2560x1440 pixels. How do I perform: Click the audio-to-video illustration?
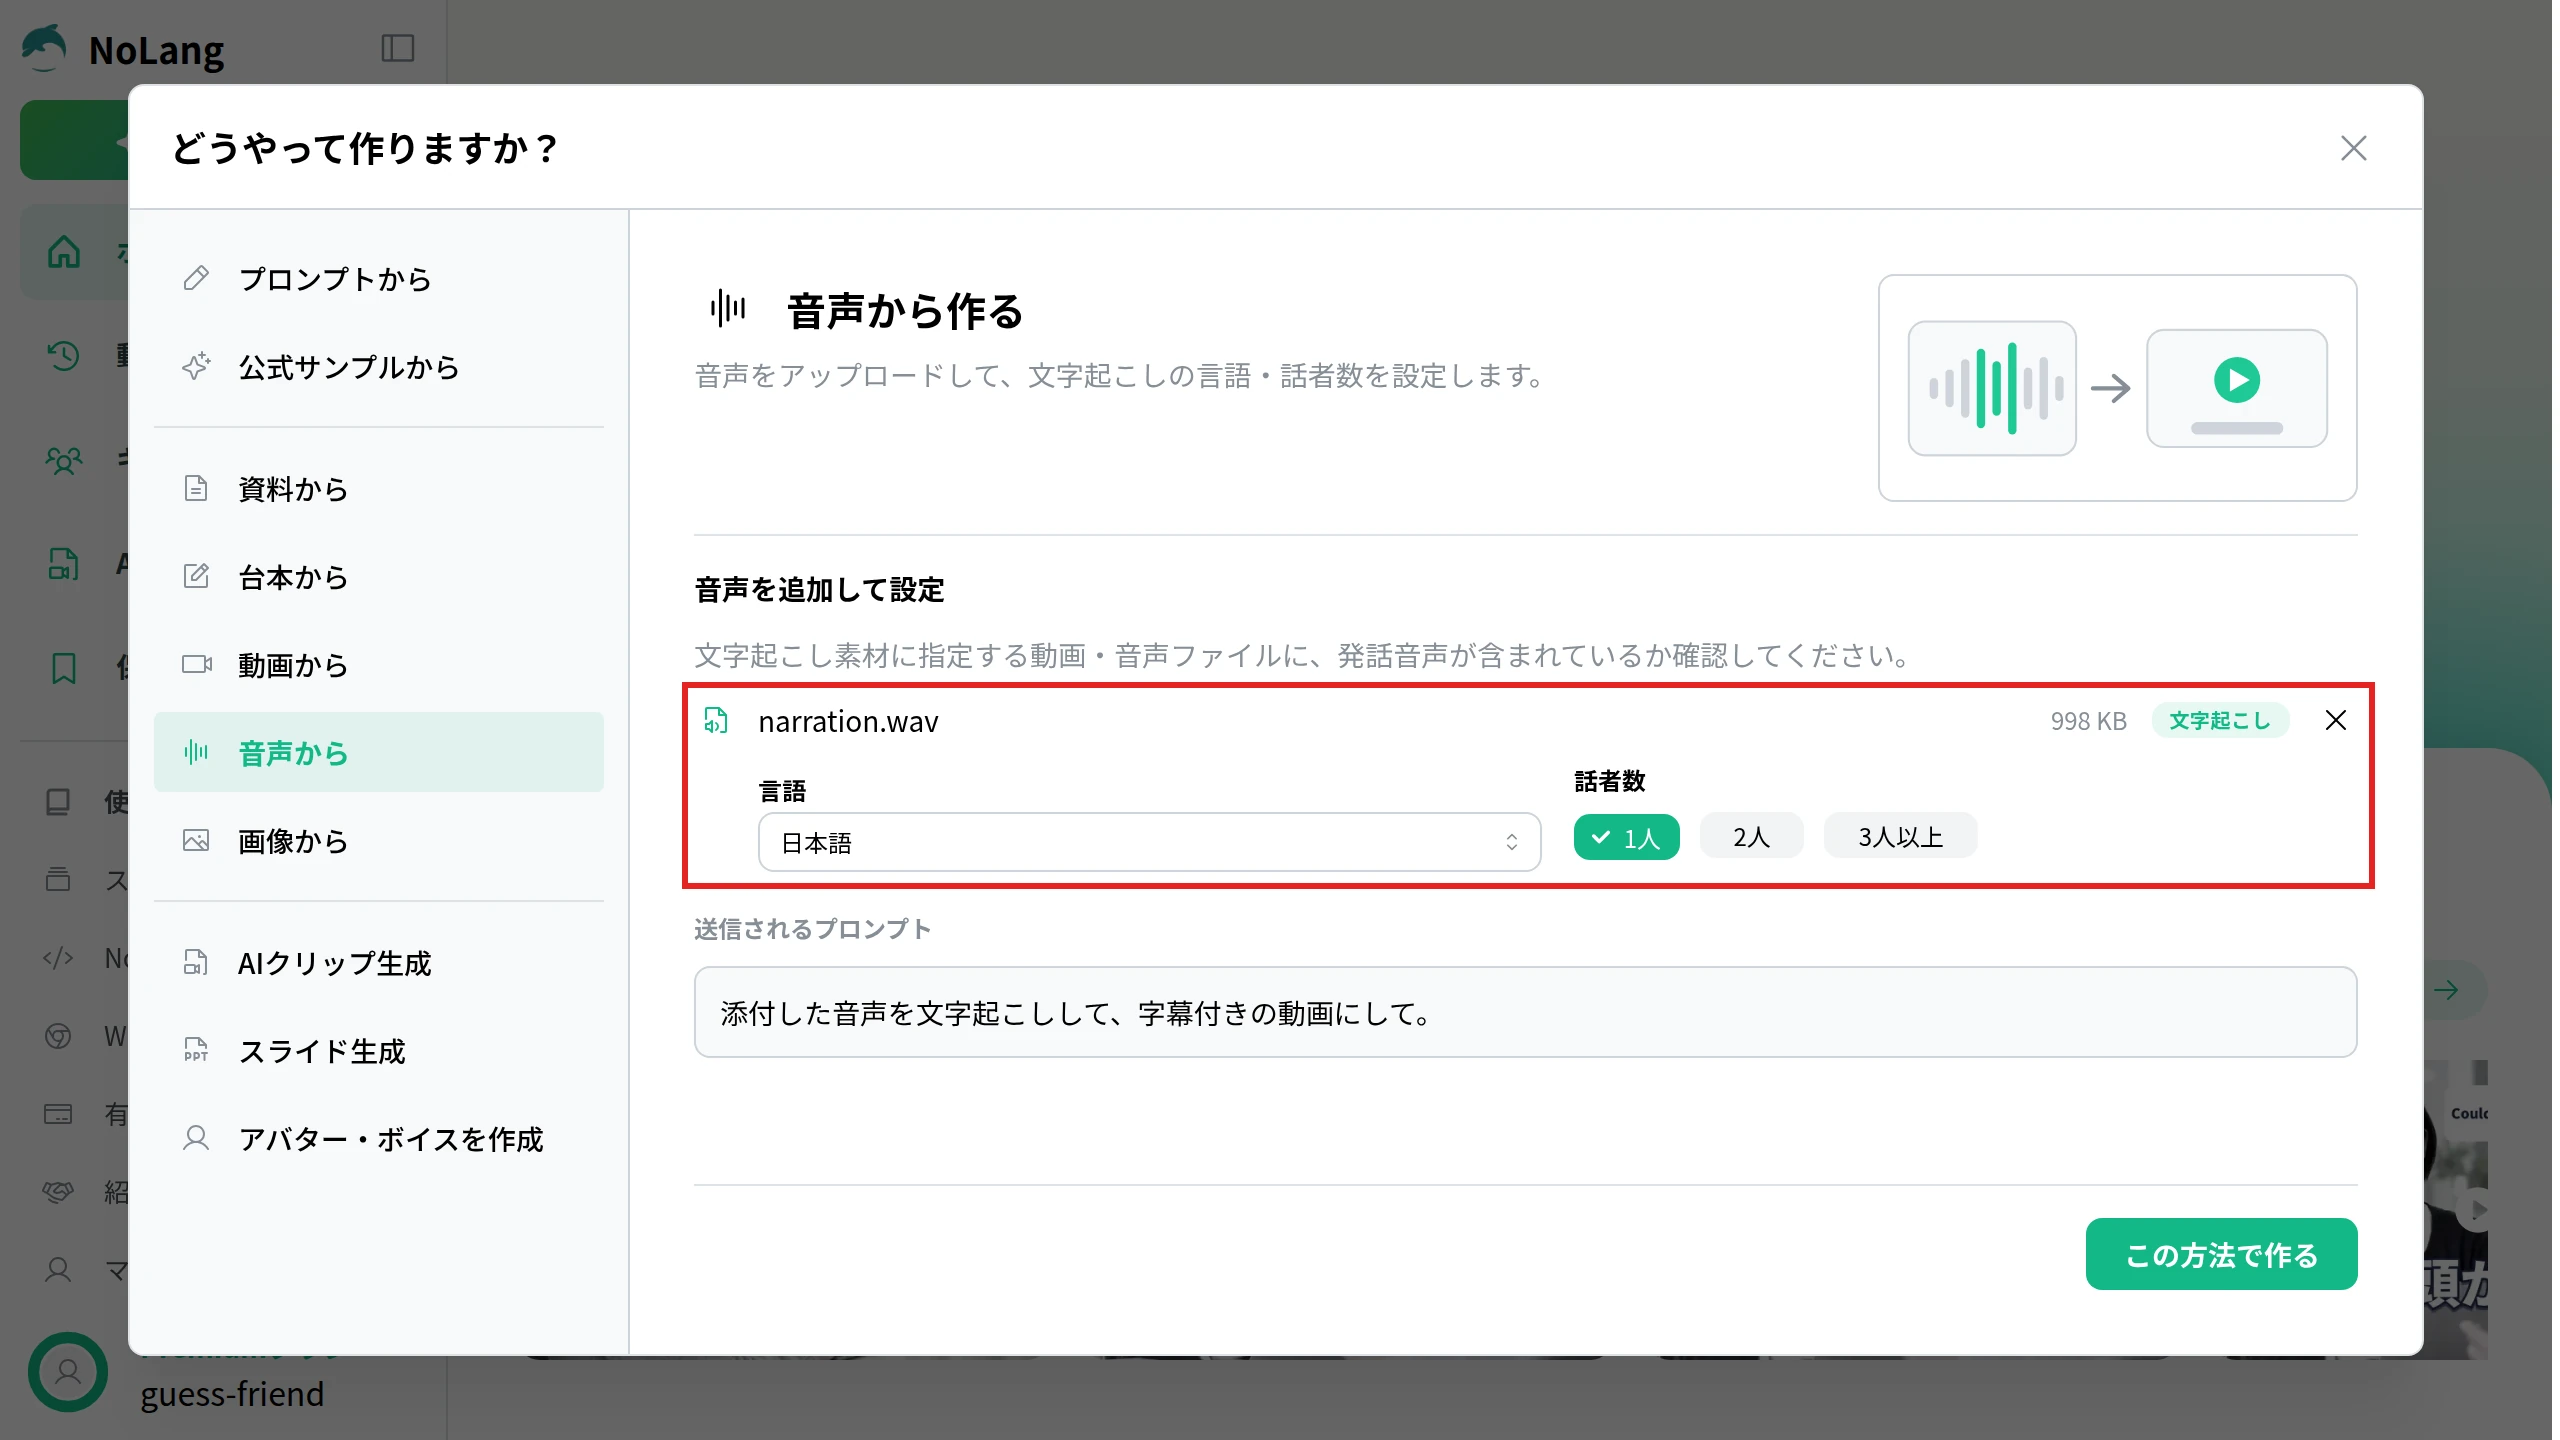[2117, 388]
